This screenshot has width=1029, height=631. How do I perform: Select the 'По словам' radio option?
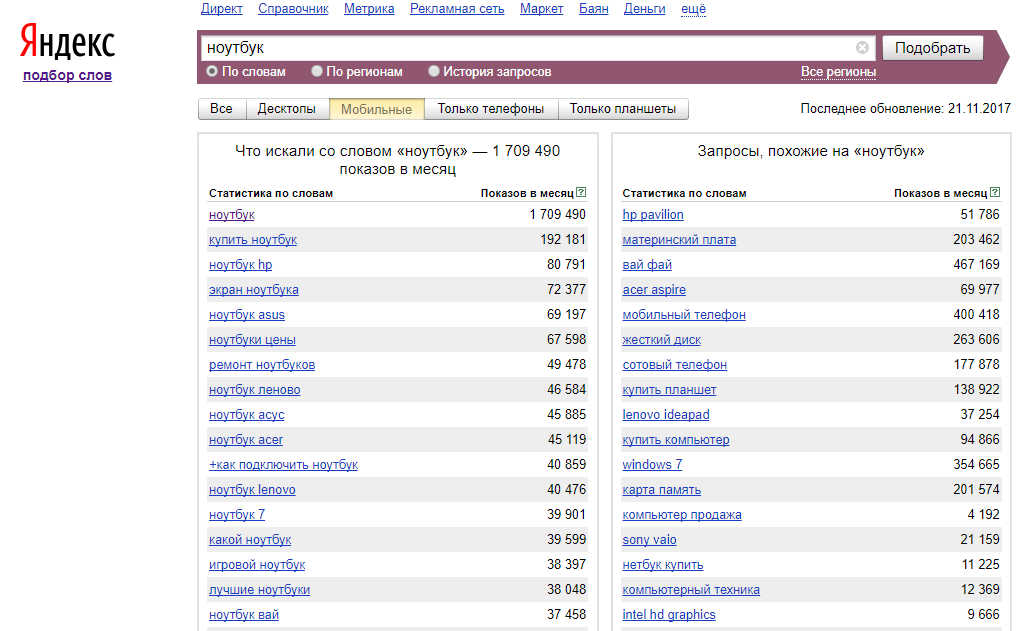coord(212,71)
